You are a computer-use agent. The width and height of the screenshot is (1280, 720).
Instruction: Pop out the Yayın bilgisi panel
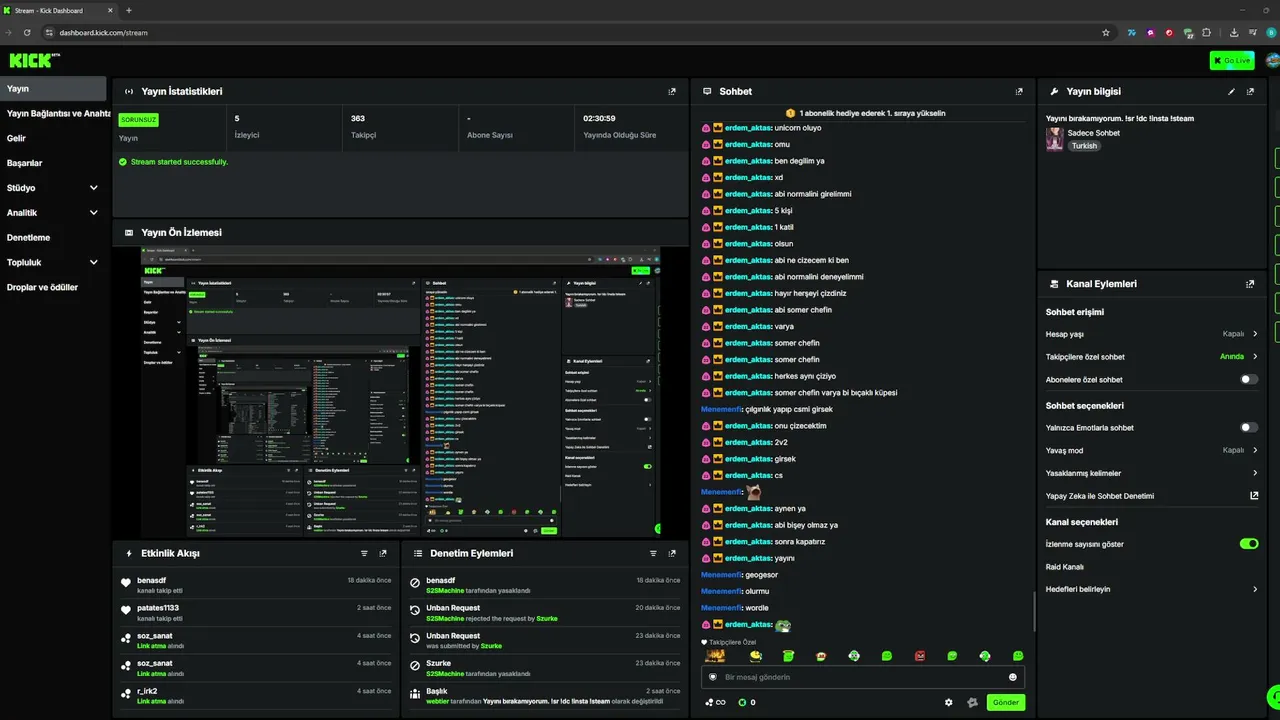click(1250, 91)
